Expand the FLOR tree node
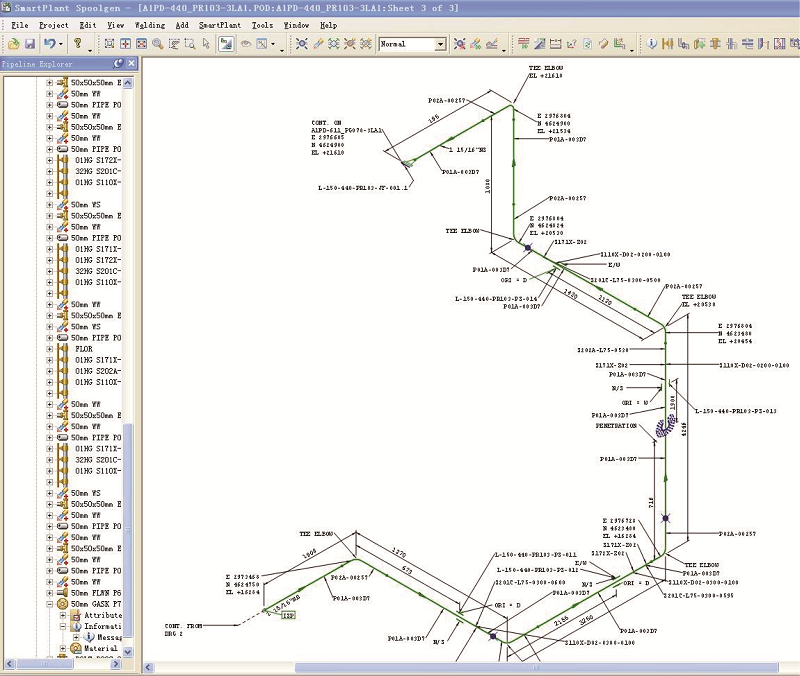The height and width of the screenshot is (676, 800). point(49,349)
